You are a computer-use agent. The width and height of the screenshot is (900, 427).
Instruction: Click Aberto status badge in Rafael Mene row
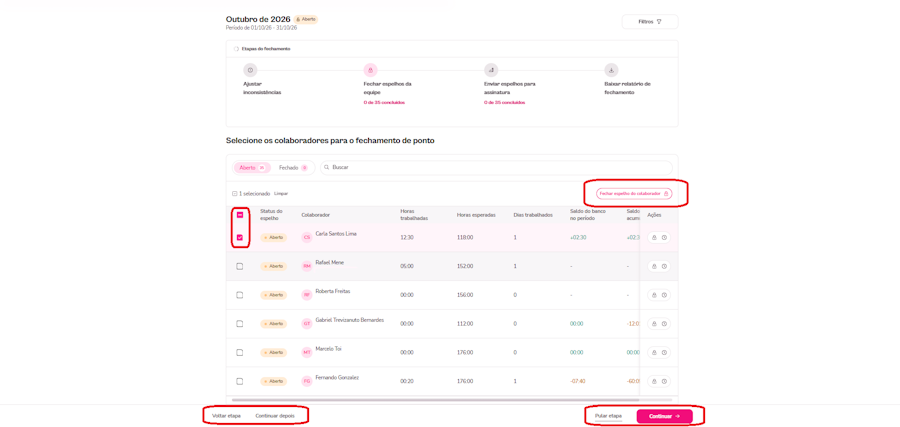pos(273,266)
